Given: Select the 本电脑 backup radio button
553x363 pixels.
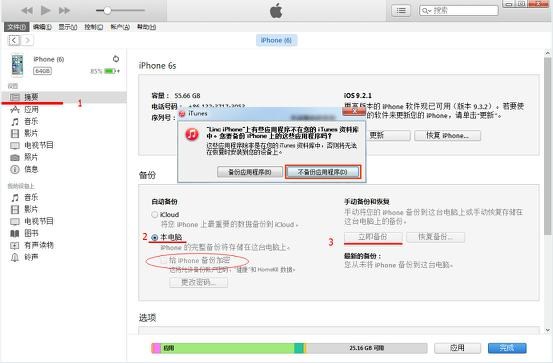Looking at the screenshot, I should click(x=154, y=237).
